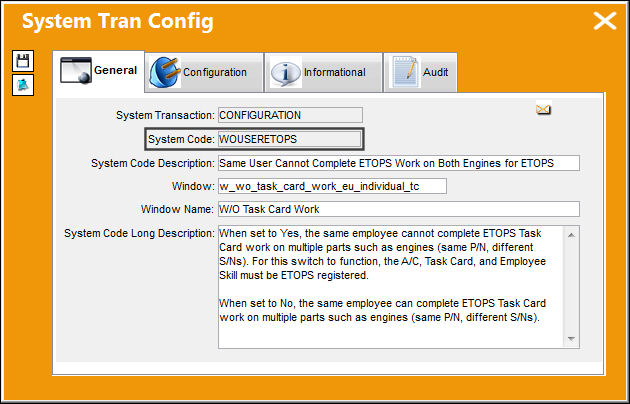Click the Window Name field
The height and width of the screenshot is (404, 630).
coord(399,209)
